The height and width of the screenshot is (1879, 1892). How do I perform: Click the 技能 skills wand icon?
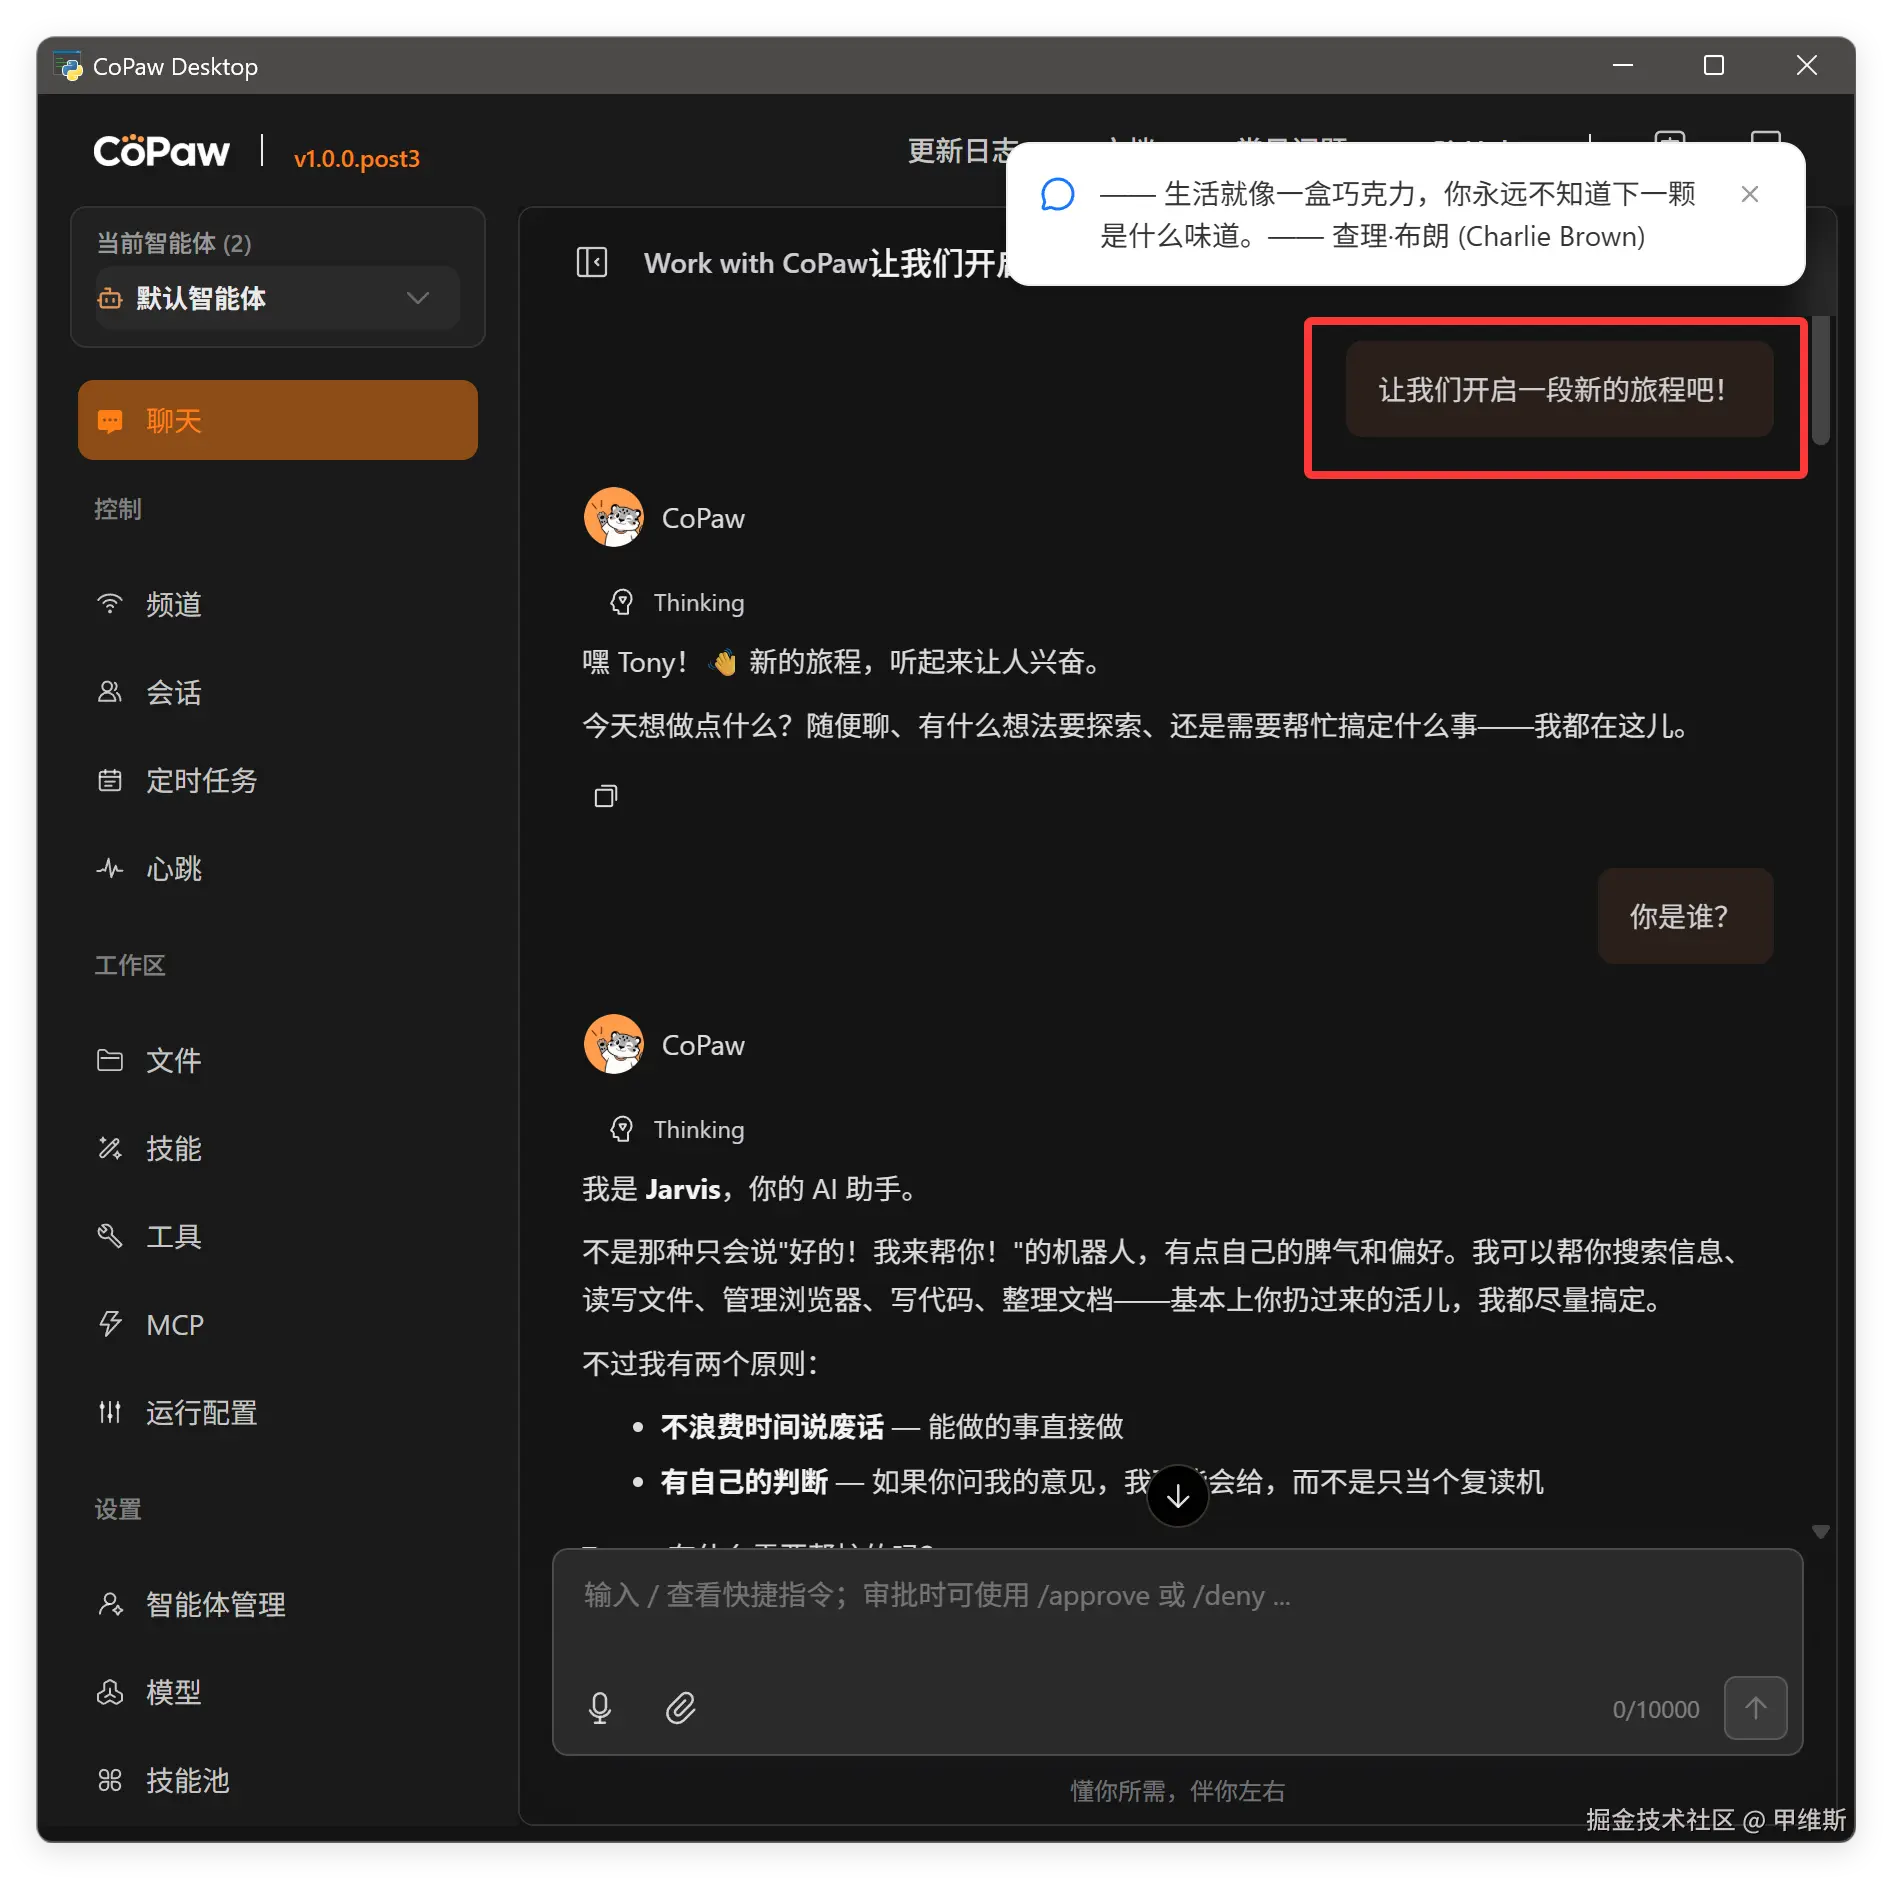tap(110, 1148)
